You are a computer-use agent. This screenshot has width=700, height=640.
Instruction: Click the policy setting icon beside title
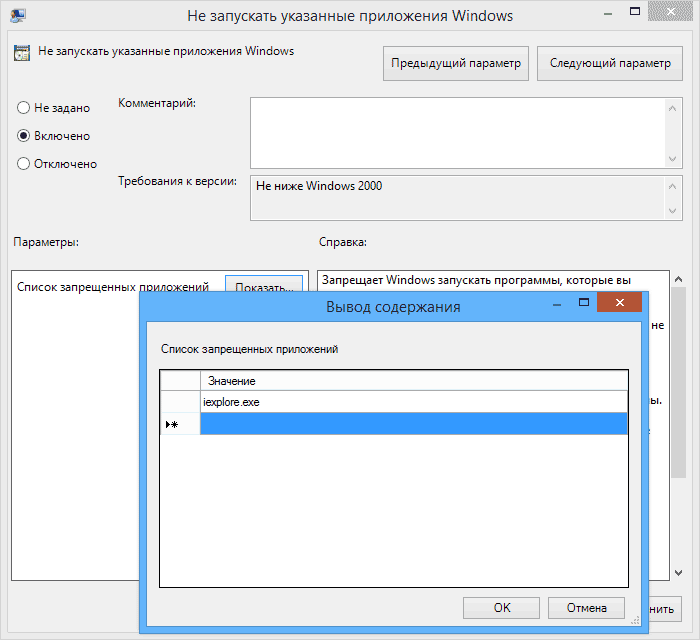22,53
